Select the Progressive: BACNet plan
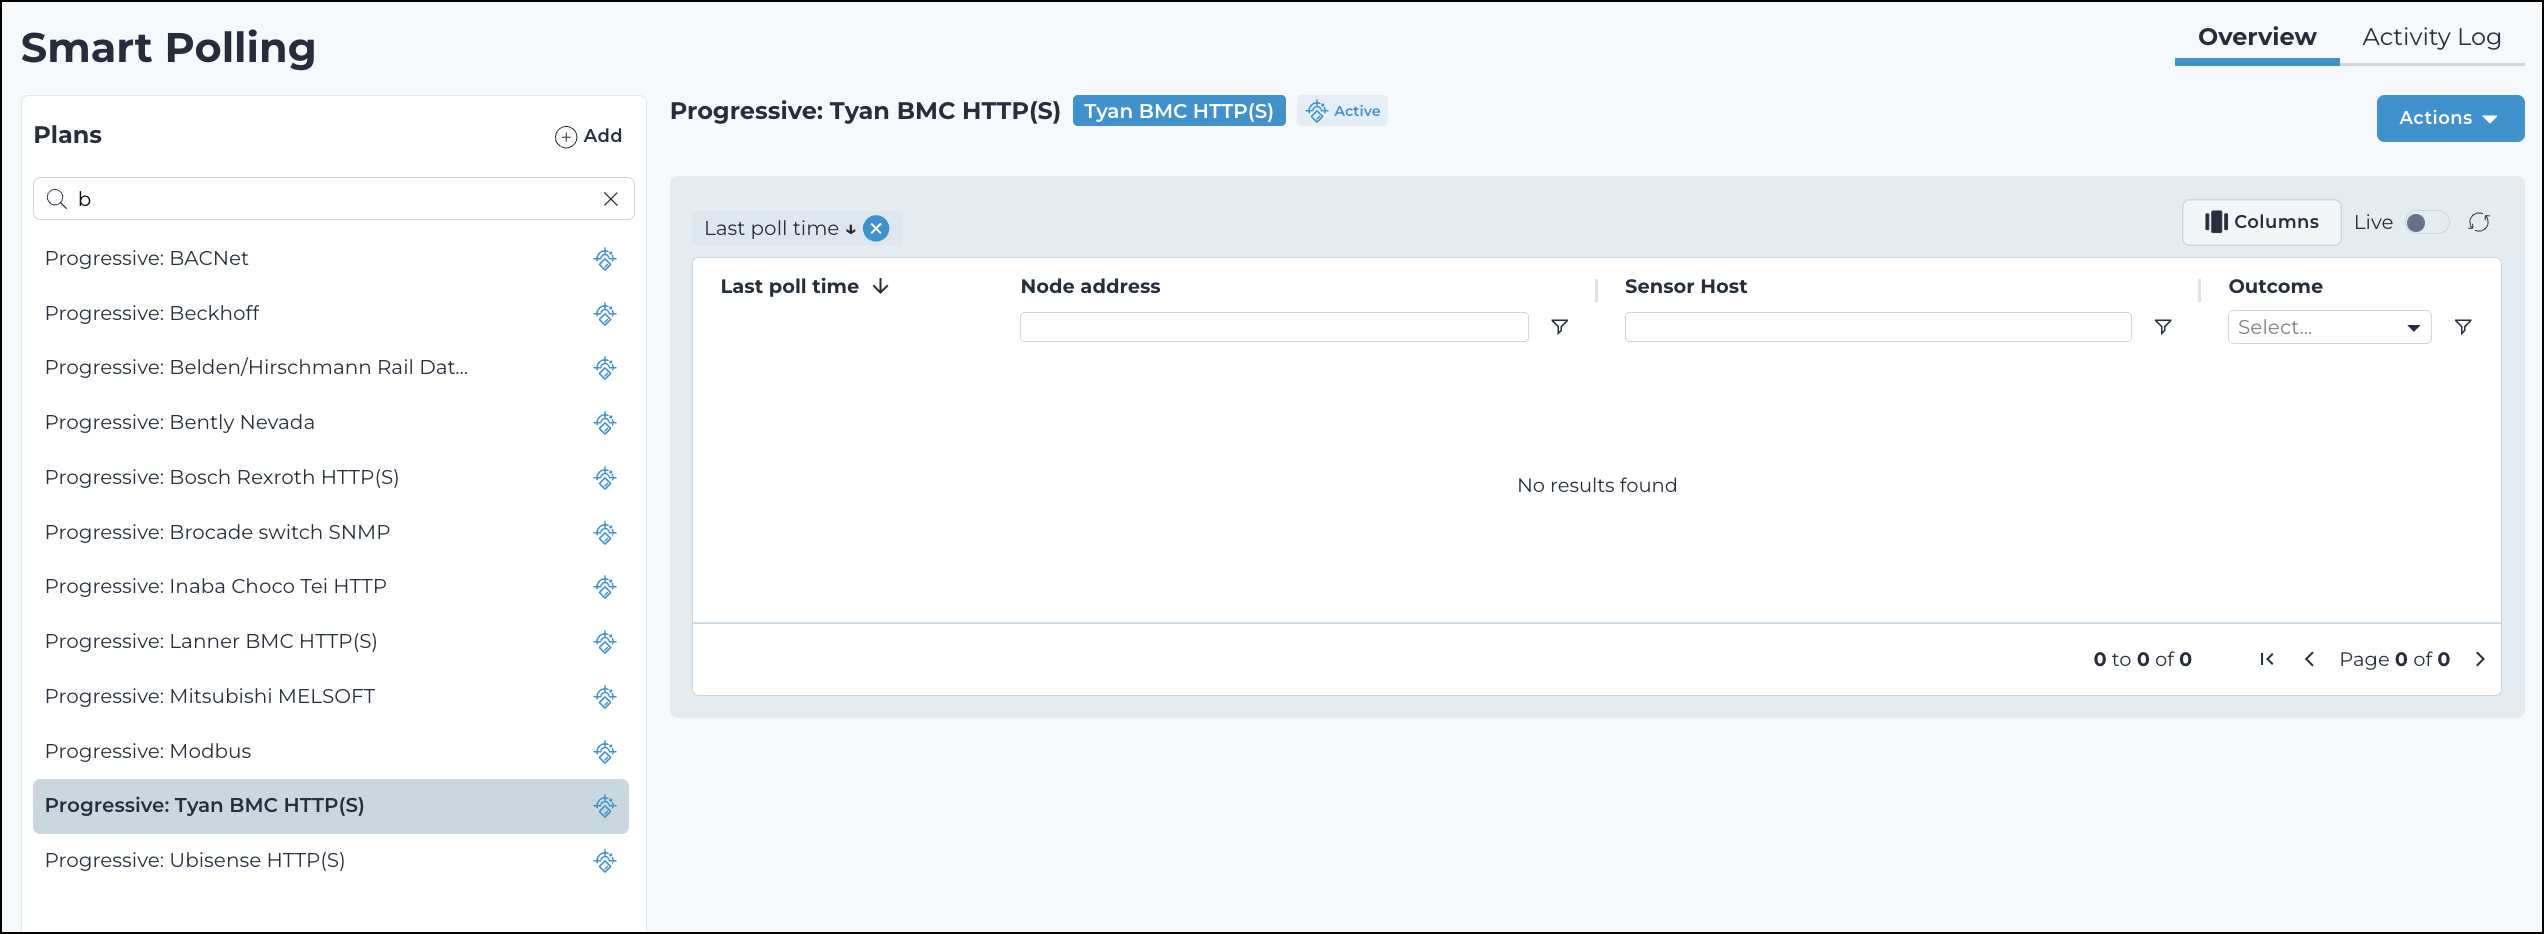The height and width of the screenshot is (934, 2544). pyautogui.click(x=331, y=259)
